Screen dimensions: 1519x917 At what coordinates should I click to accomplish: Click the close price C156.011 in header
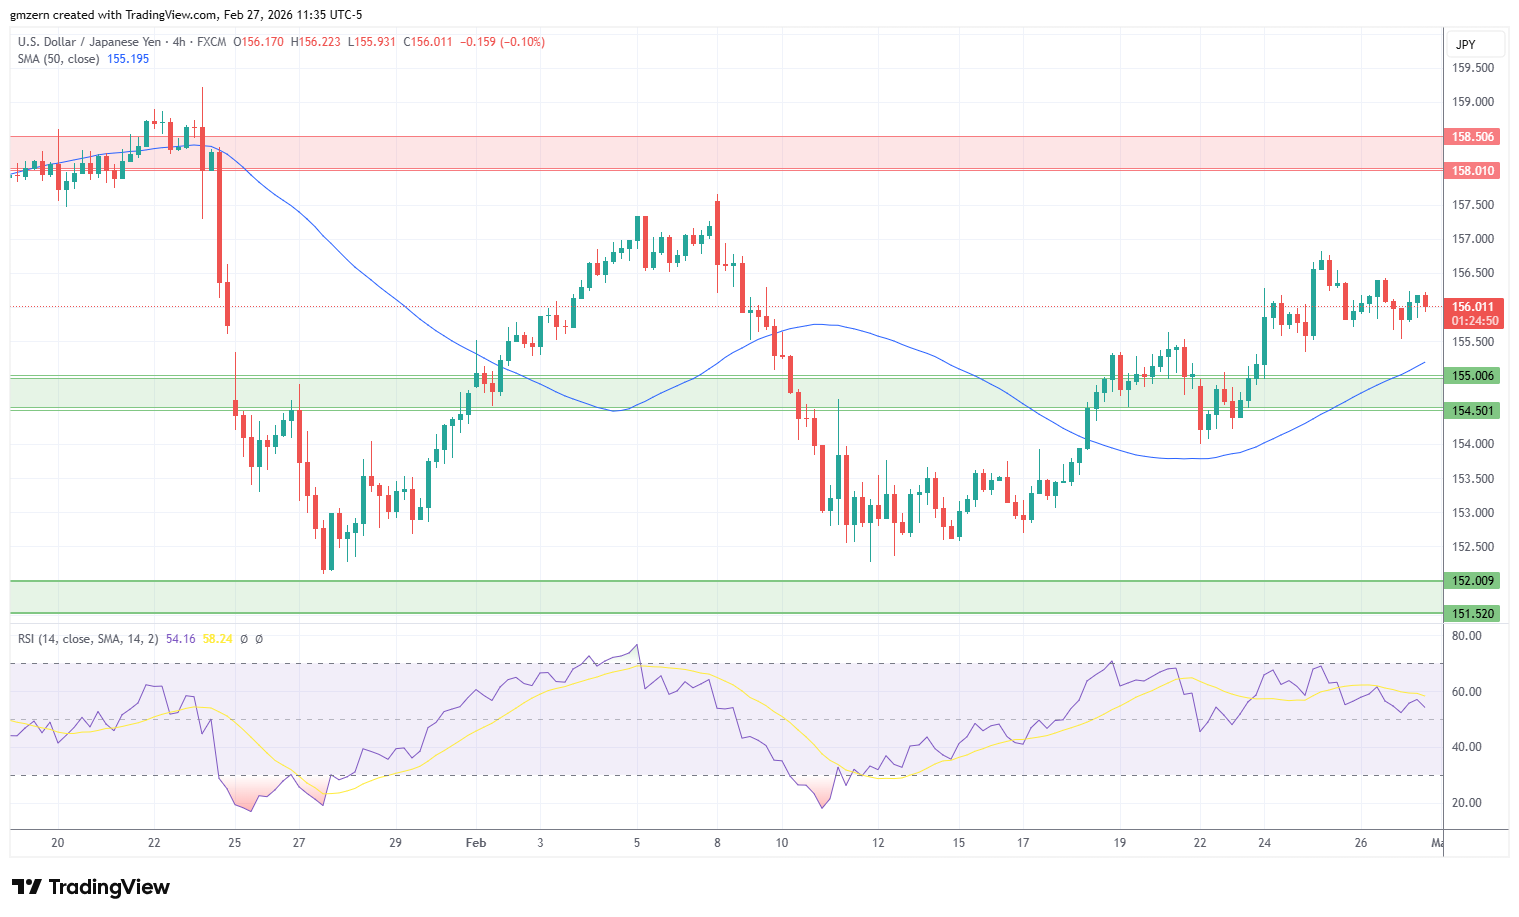[x=428, y=42]
